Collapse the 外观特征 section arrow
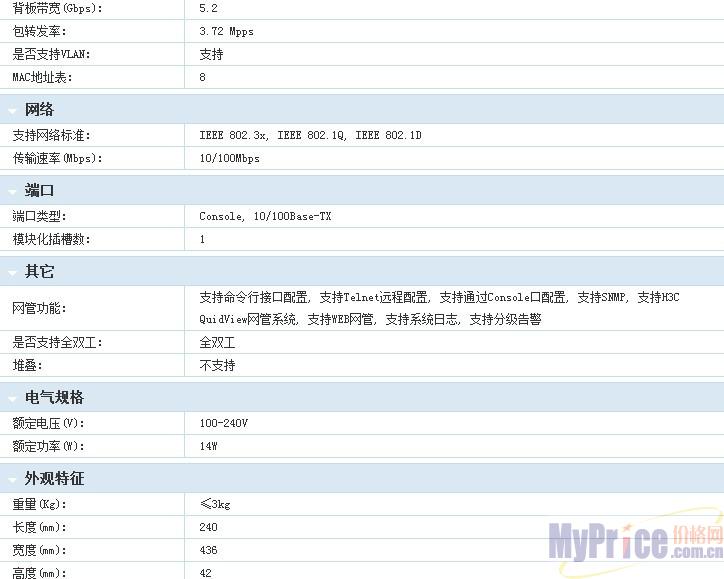This screenshot has width=724, height=579. 12,480
